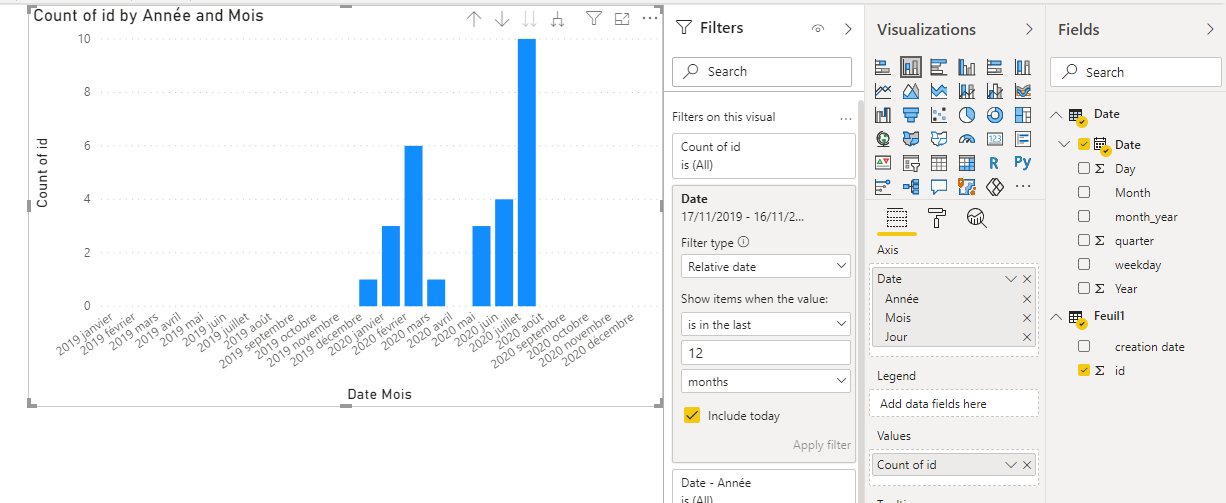The width and height of the screenshot is (1226, 503).
Task: Select the Waterfall chart visual
Action: pos(883,115)
